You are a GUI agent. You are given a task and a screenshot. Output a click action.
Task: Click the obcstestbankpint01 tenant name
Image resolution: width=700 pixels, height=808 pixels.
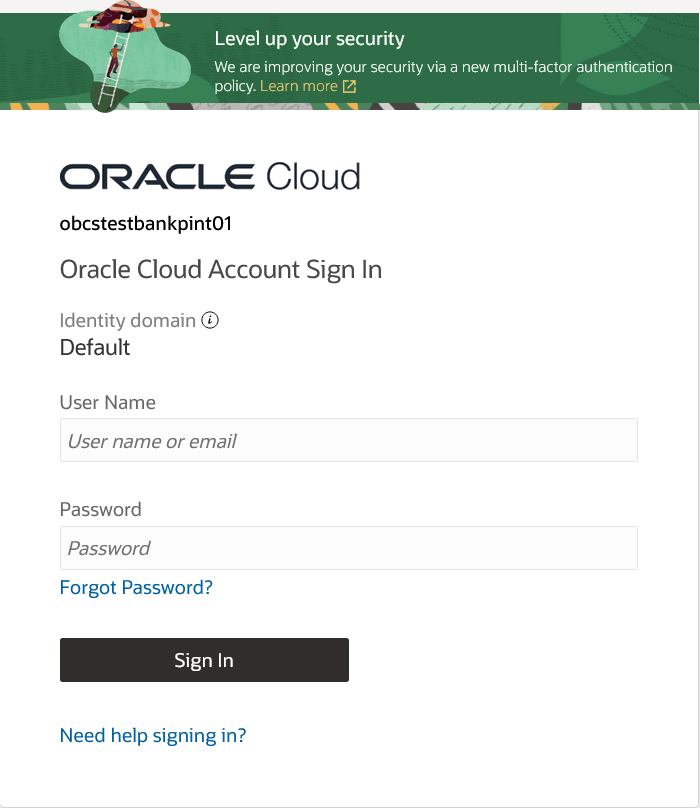pos(146,223)
